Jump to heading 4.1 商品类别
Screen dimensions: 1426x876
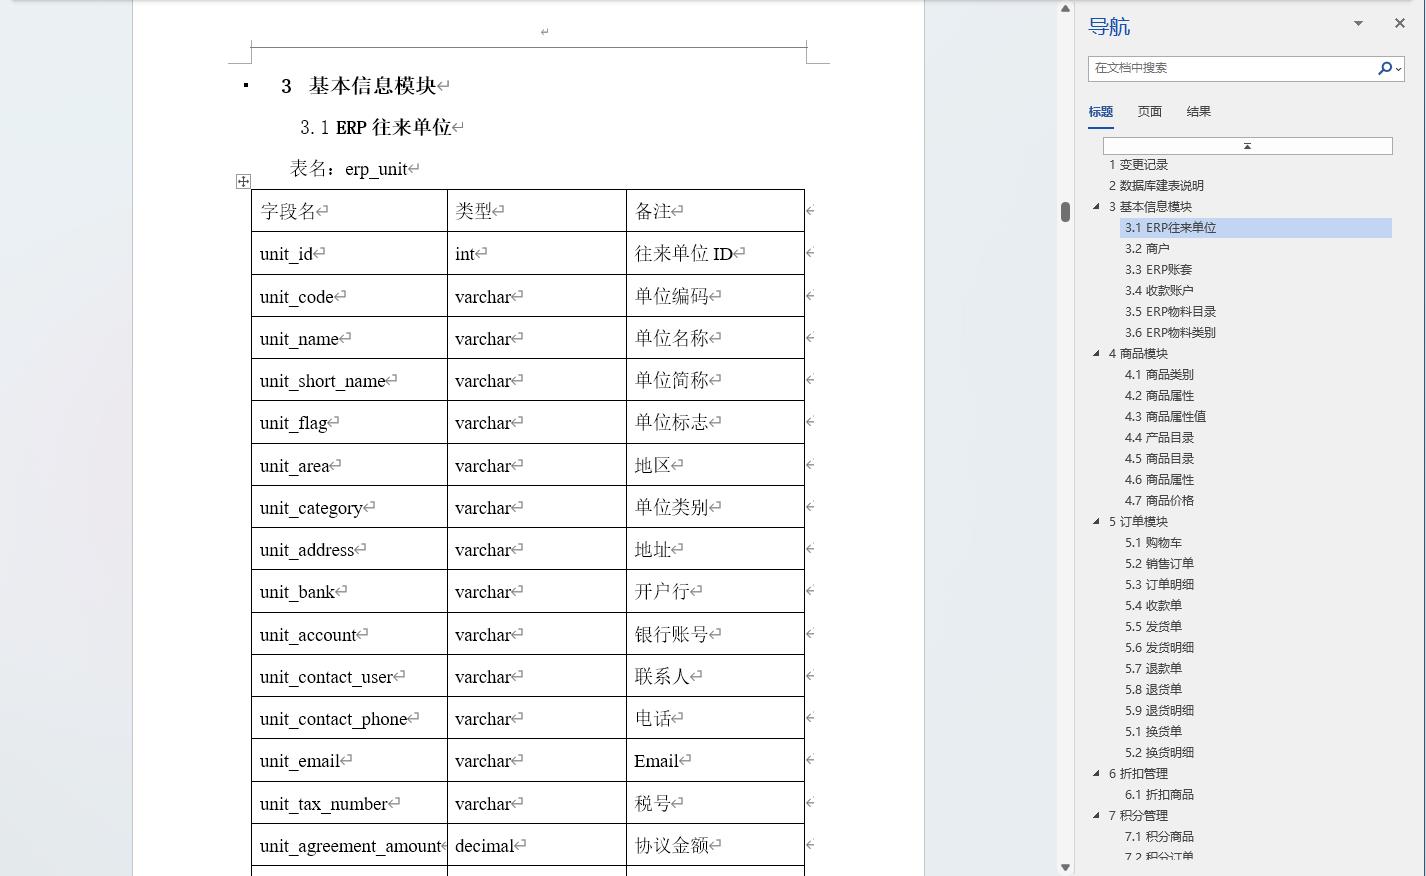click(1159, 375)
